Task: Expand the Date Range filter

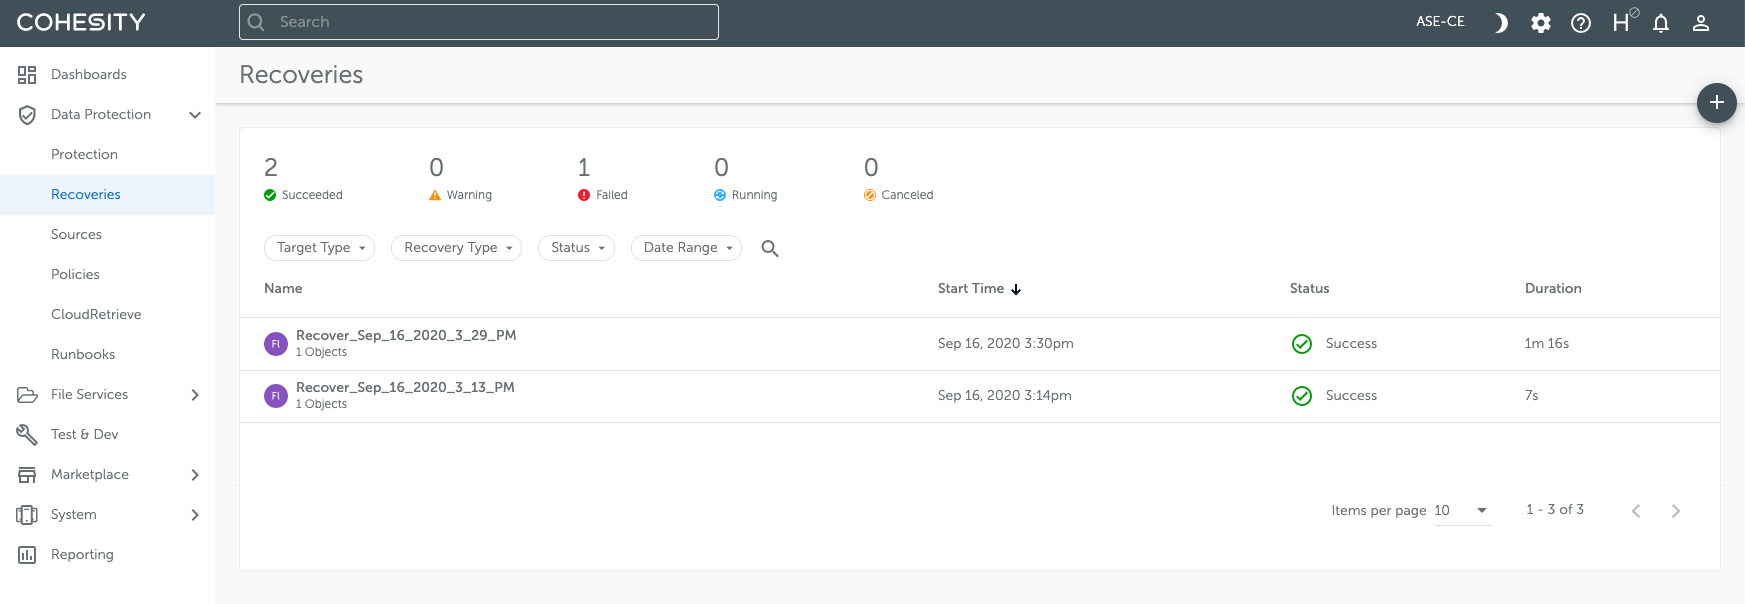Action: [x=686, y=248]
